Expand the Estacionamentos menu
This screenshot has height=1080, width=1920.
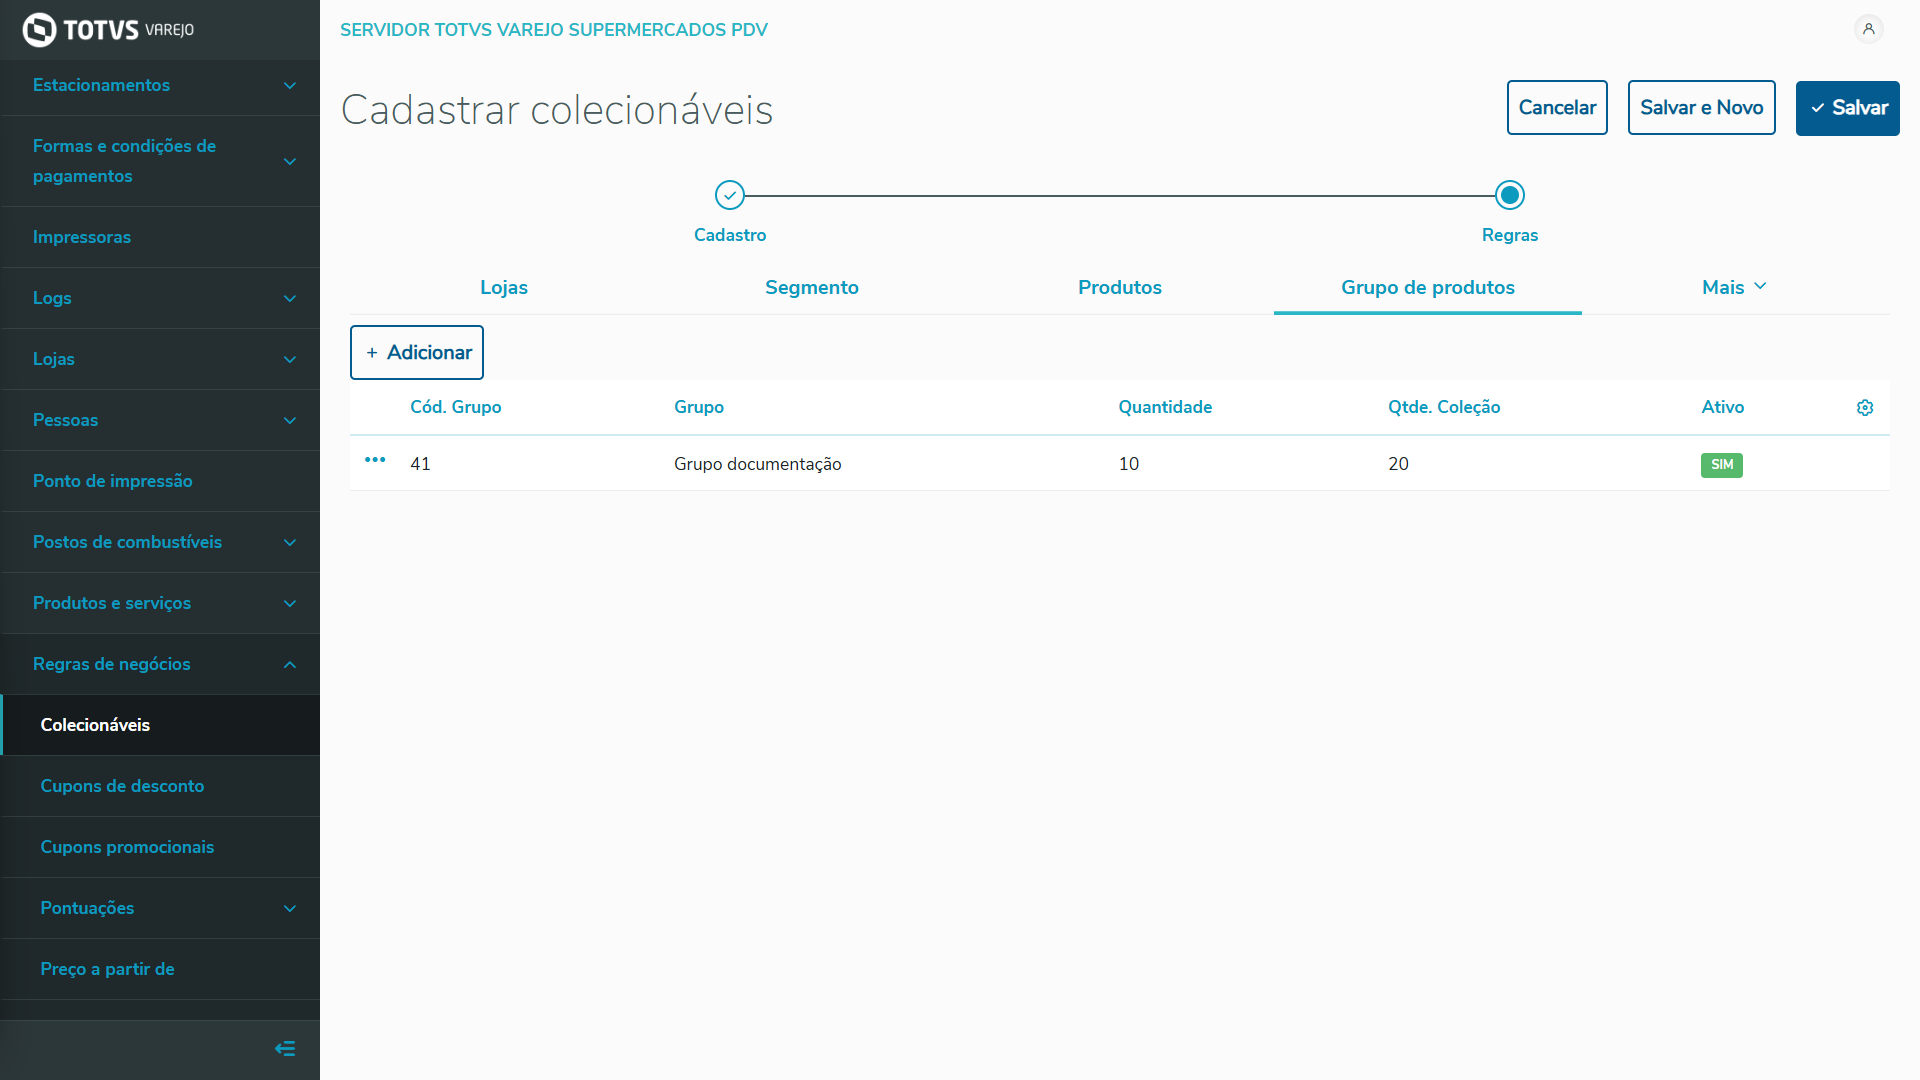[160, 85]
